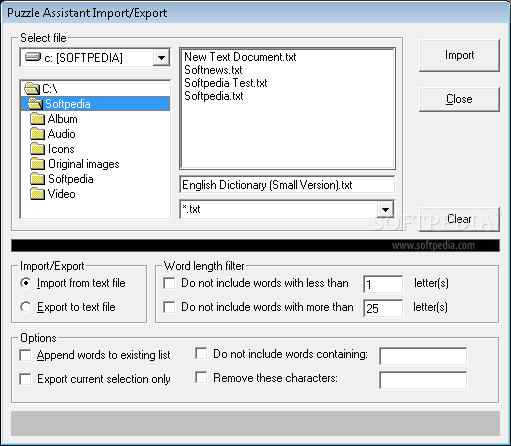Click the hard drive icon in drive box

tap(33, 57)
